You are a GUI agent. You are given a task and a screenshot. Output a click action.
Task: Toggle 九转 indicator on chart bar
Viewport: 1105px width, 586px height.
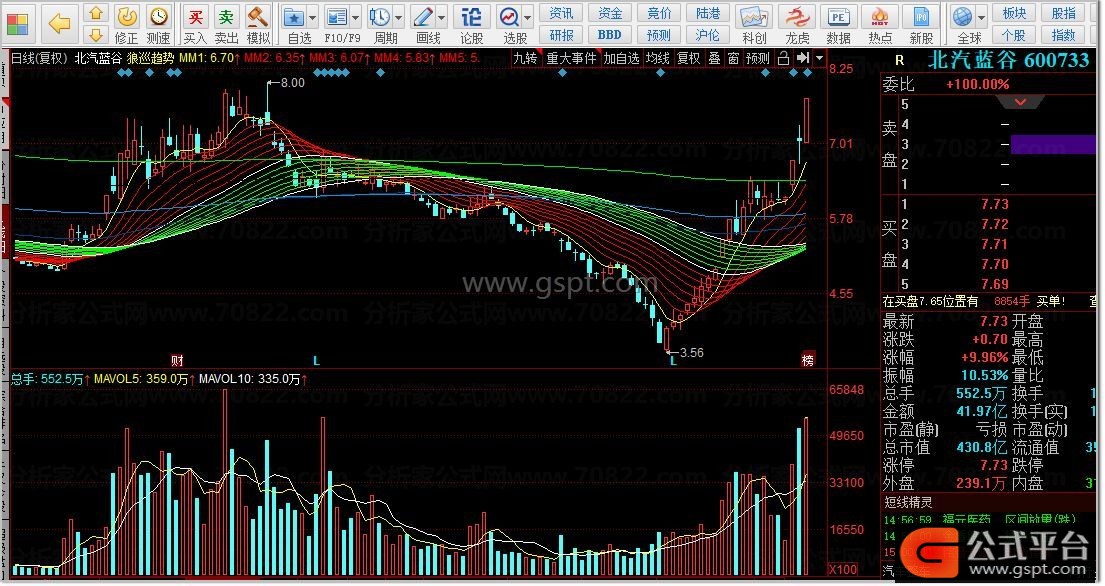point(525,58)
